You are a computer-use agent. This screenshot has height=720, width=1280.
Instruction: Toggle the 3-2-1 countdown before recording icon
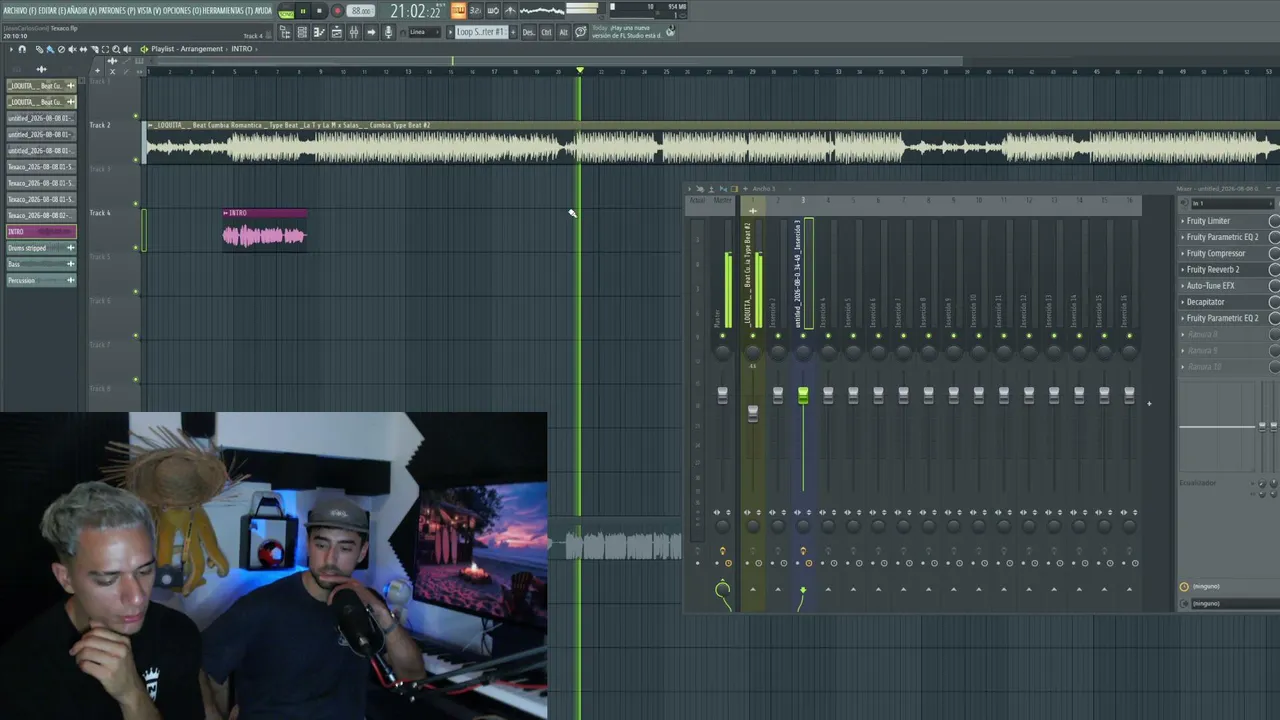tap(475, 11)
